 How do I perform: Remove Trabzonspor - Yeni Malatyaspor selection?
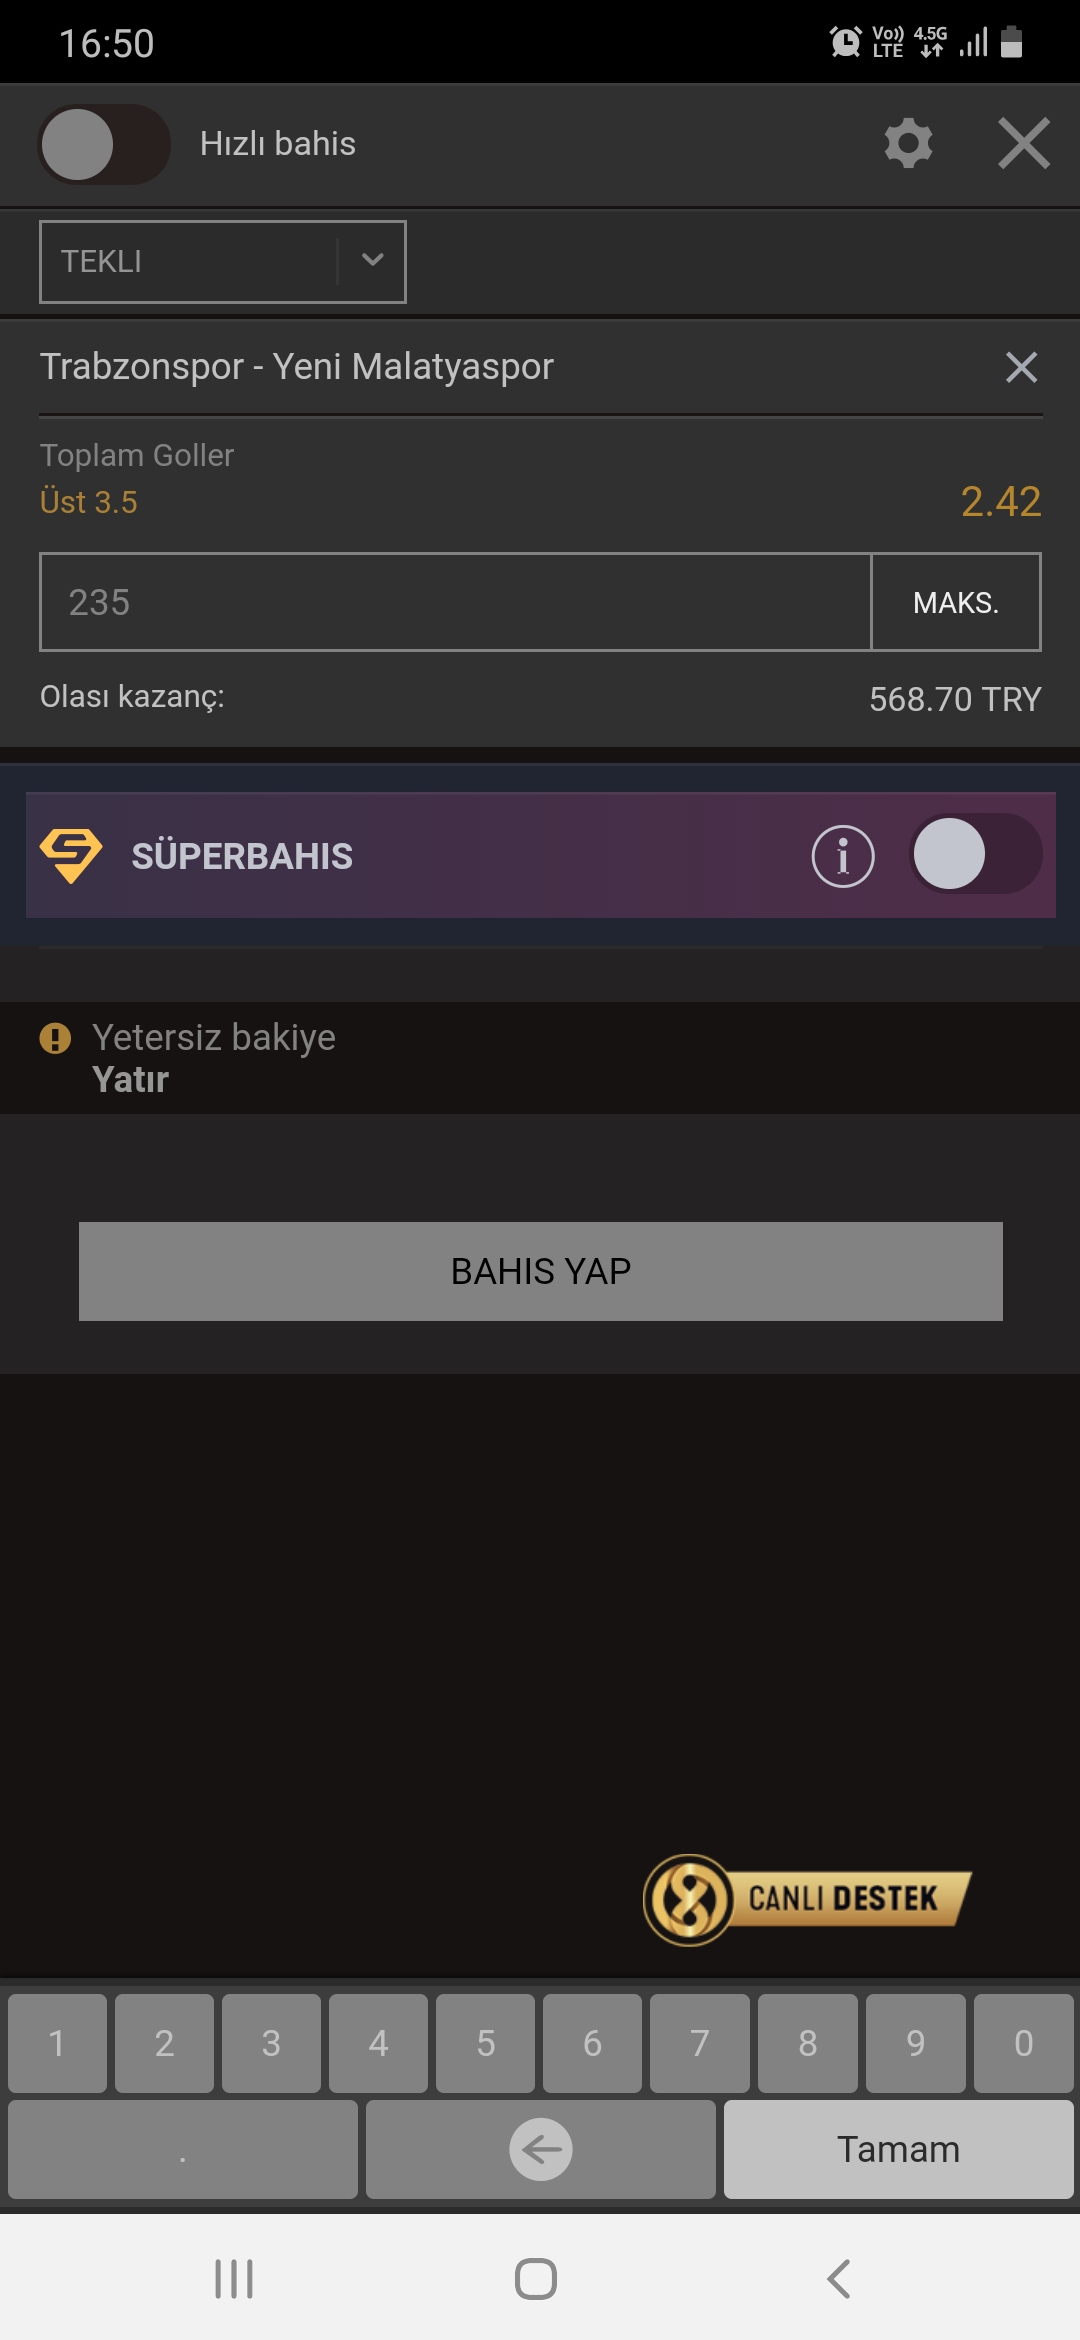pos(1021,367)
